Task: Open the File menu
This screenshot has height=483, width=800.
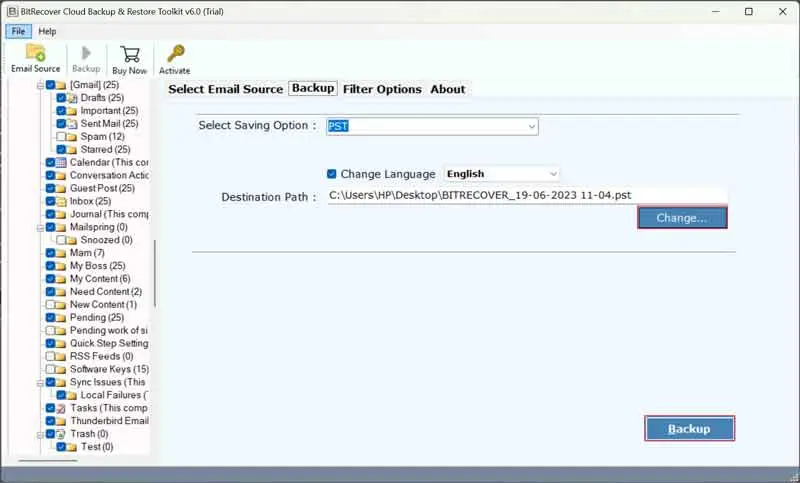Action: coord(20,31)
